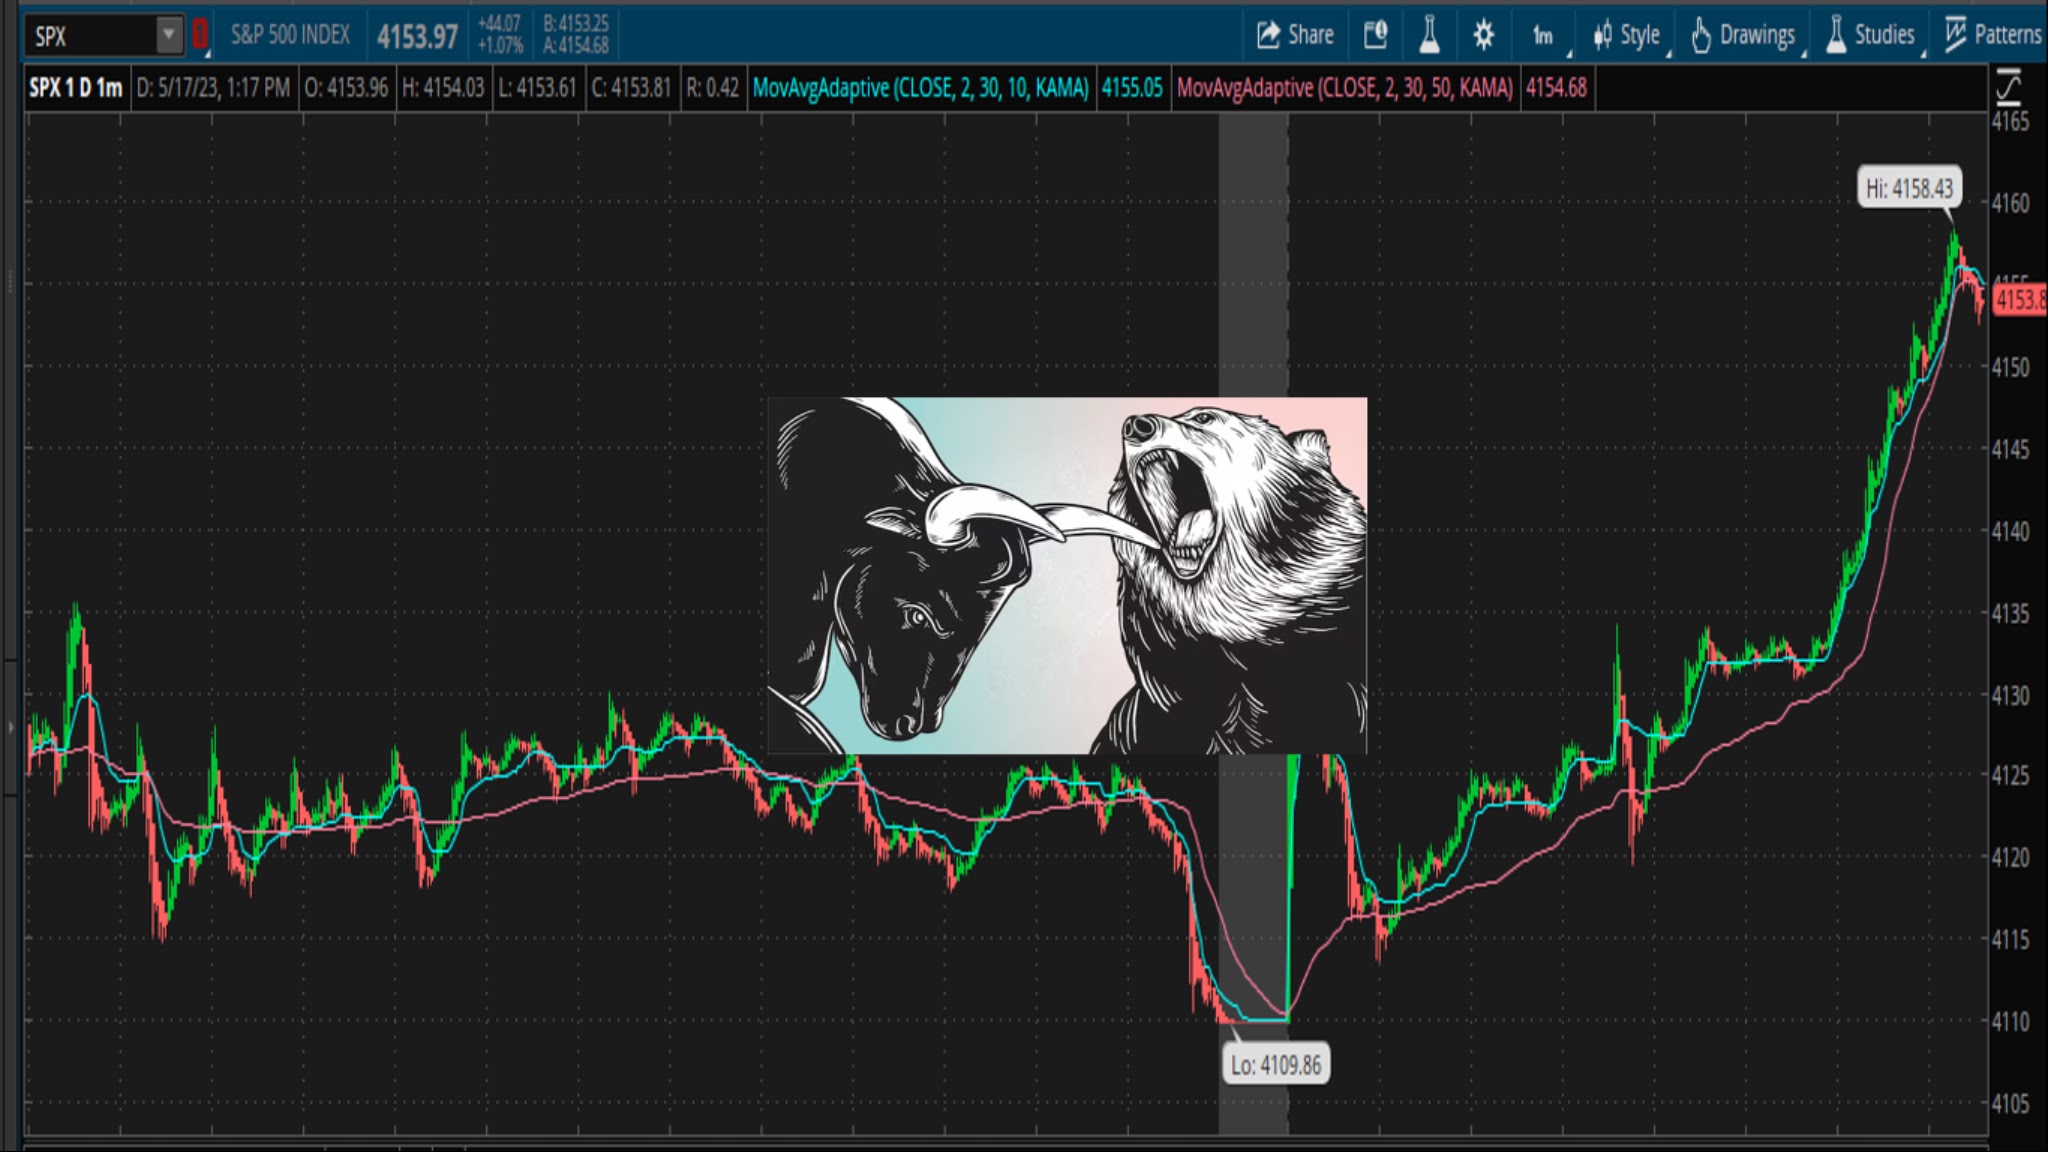Click the pointing hand Drawings icon
Viewport: 2048px width, 1152px height.
1701,35
